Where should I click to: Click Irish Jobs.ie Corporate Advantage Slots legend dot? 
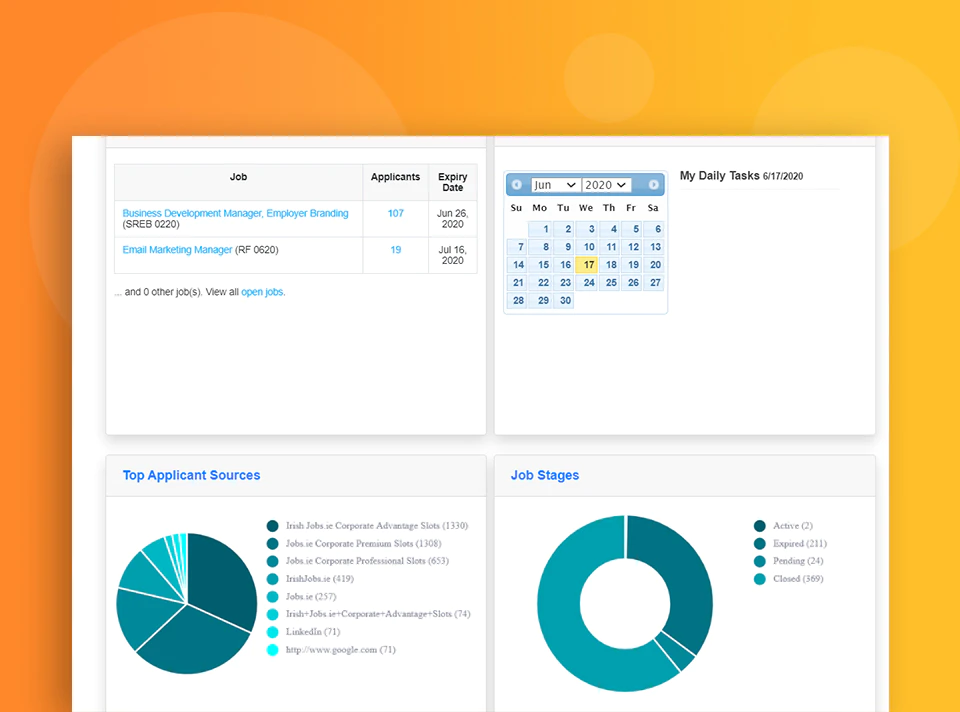[272, 526]
